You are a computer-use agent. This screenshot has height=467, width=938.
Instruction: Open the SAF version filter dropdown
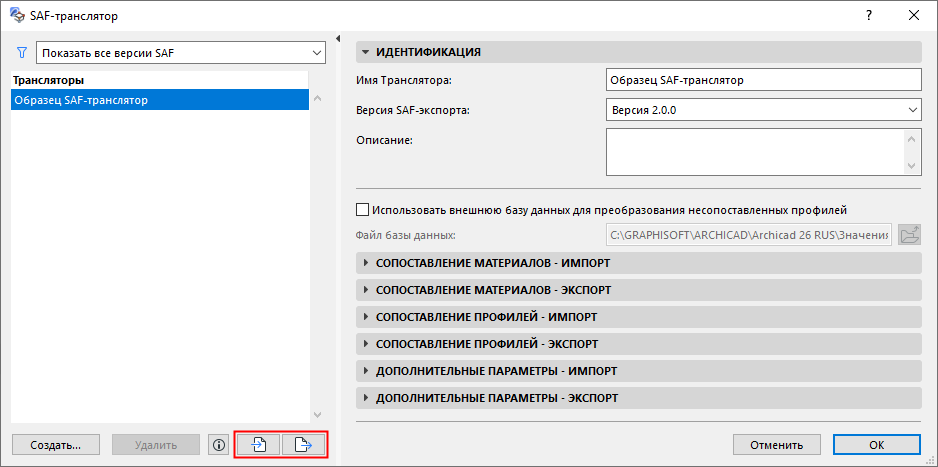pyautogui.click(x=181, y=52)
